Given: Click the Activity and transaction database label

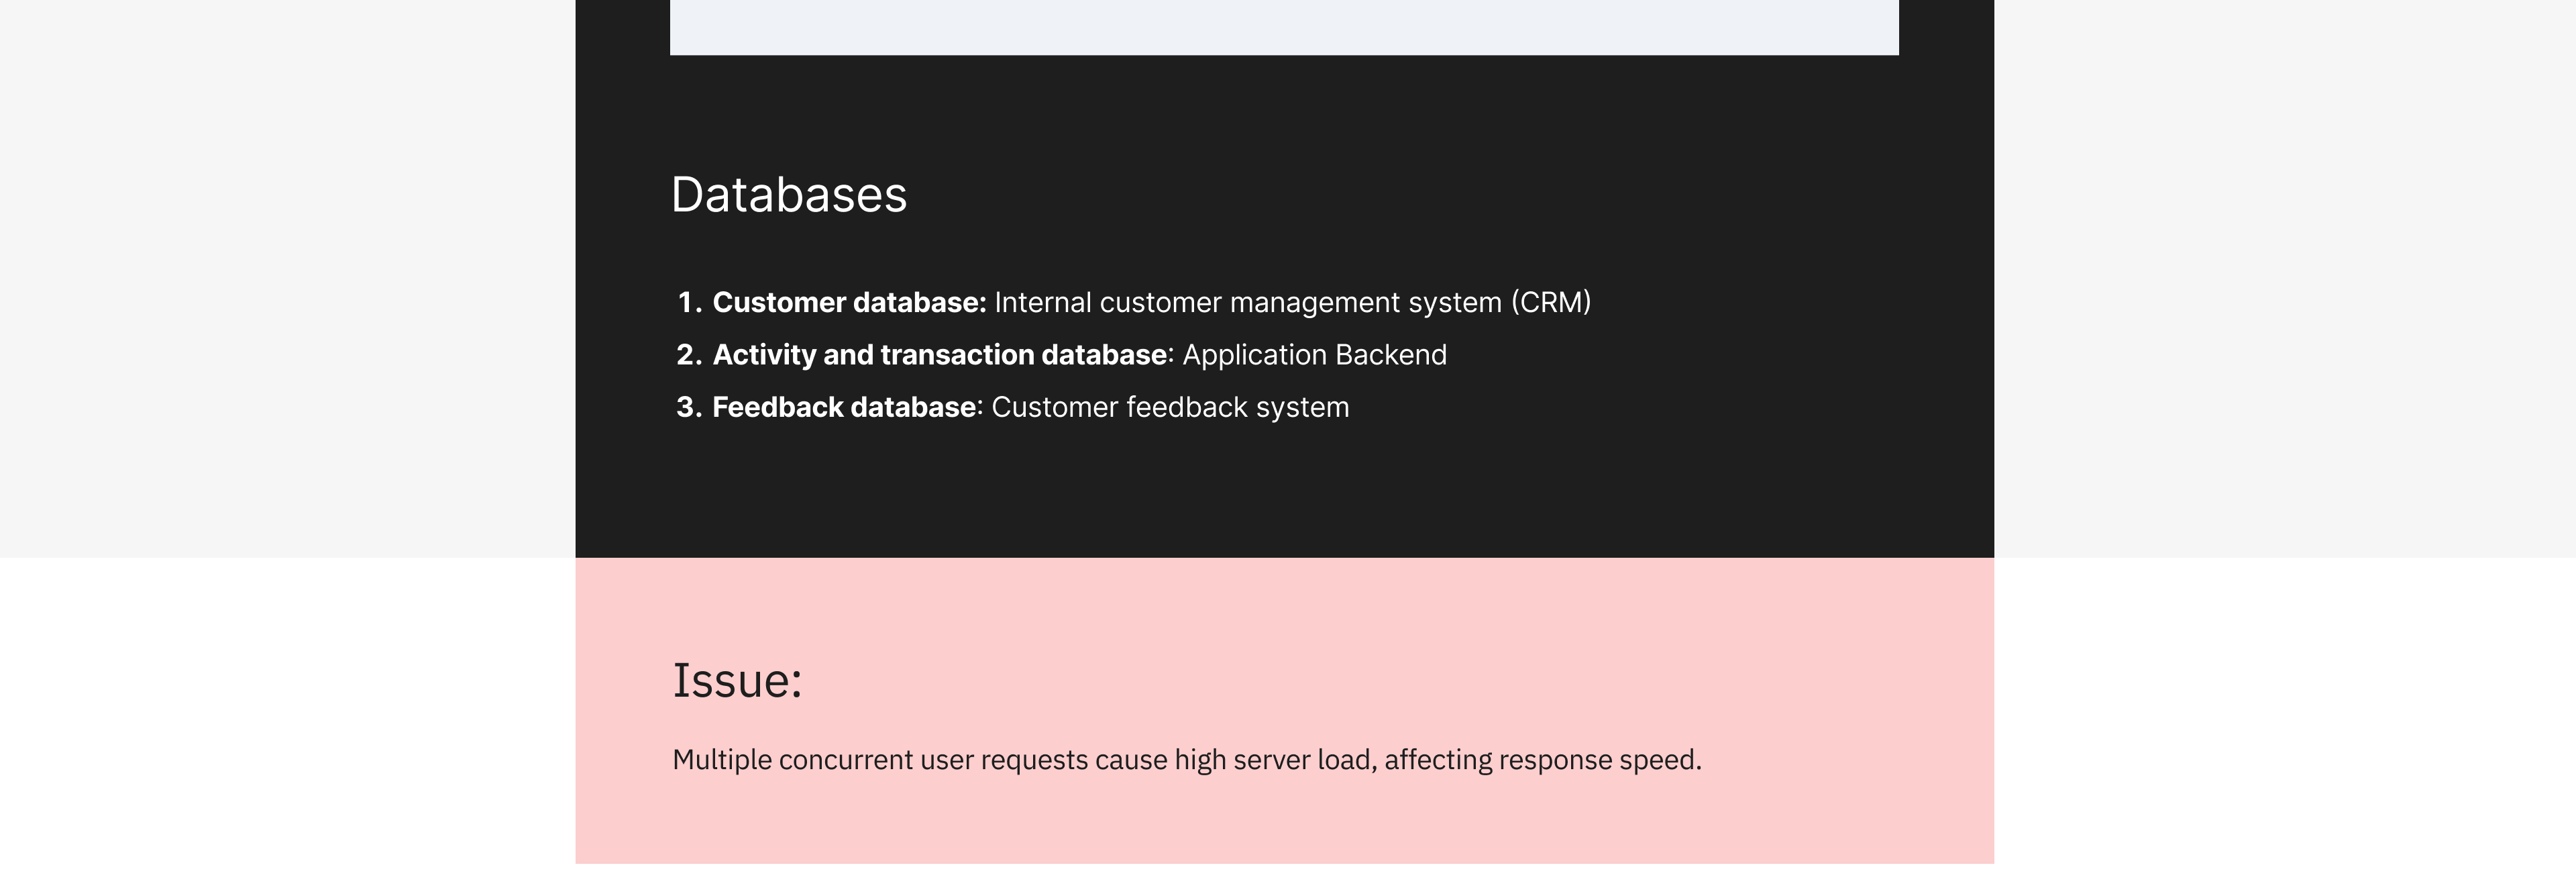Looking at the screenshot, I should coord(939,355).
